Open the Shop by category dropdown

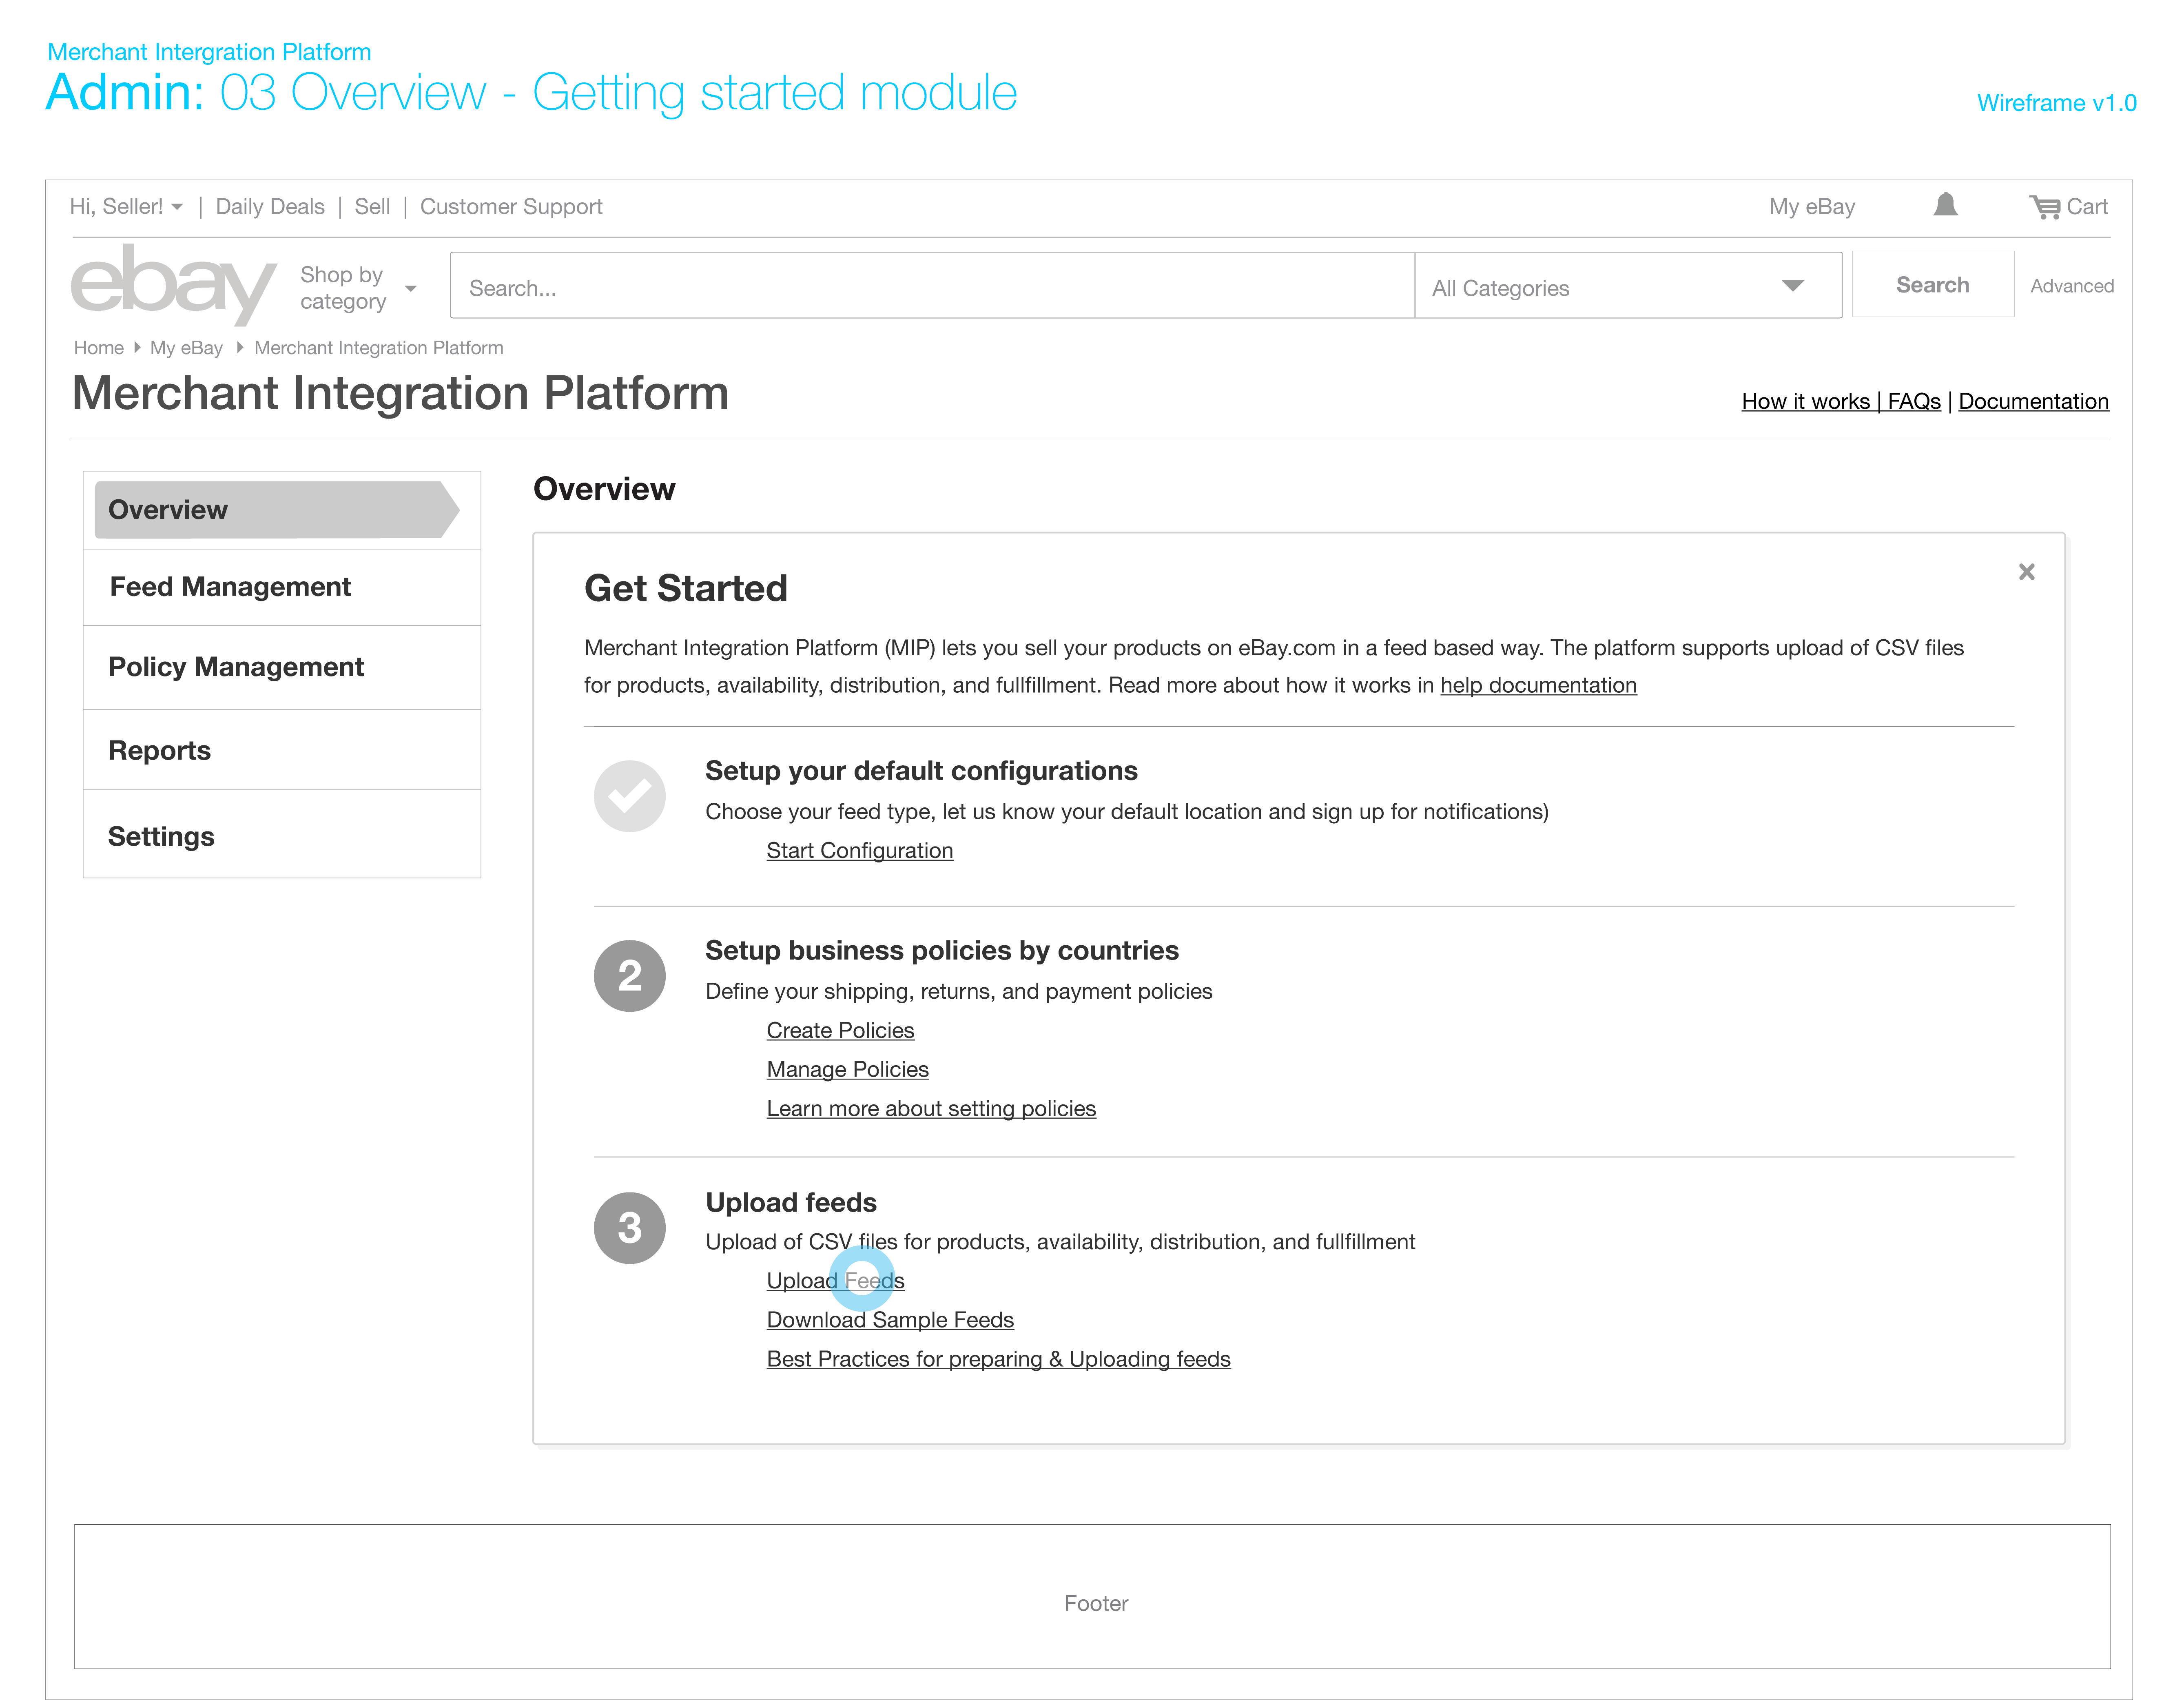[358, 288]
